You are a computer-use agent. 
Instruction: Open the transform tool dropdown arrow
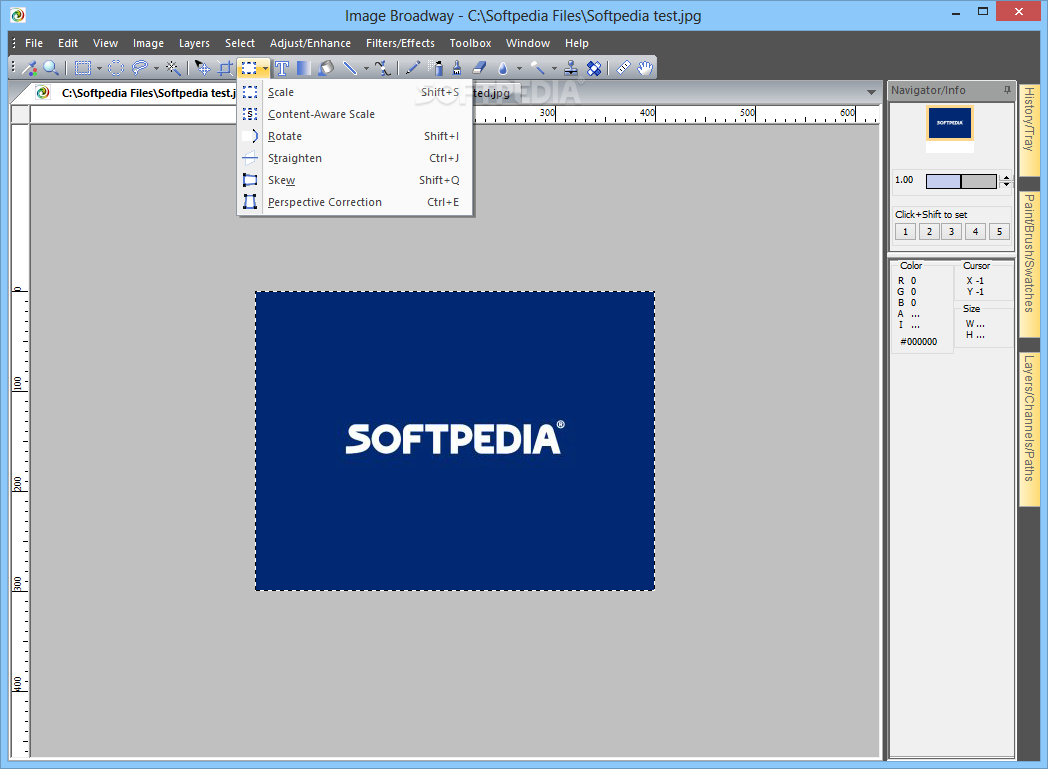point(265,68)
